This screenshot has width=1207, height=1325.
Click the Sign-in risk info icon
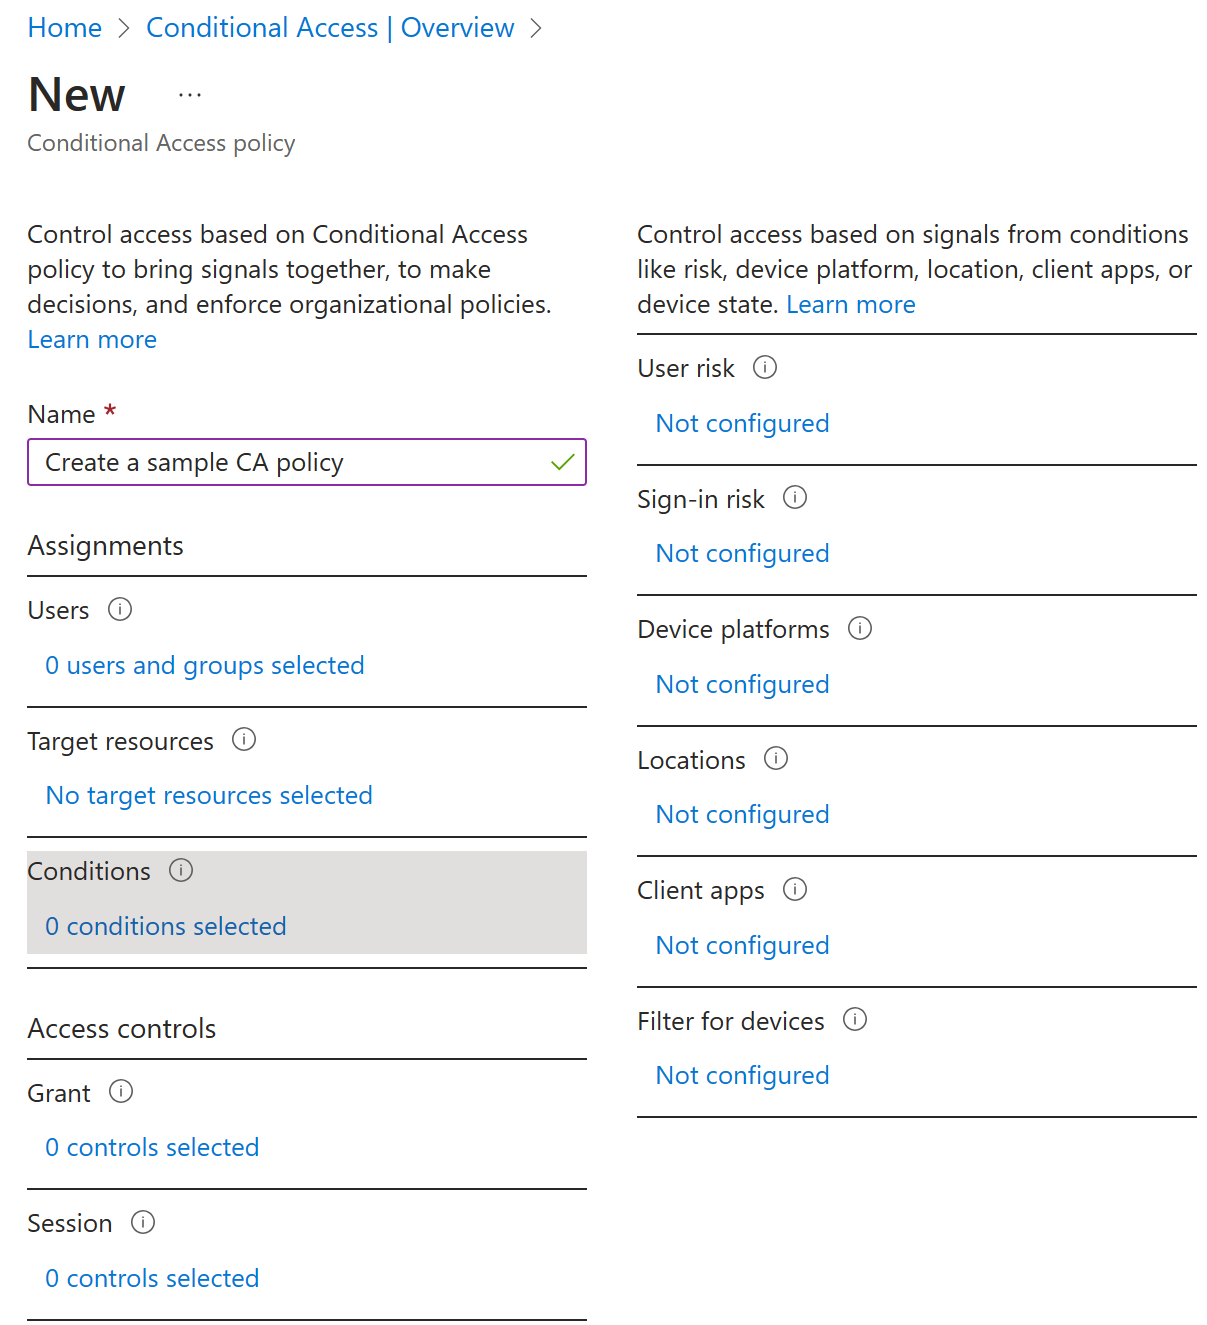[x=795, y=497]
